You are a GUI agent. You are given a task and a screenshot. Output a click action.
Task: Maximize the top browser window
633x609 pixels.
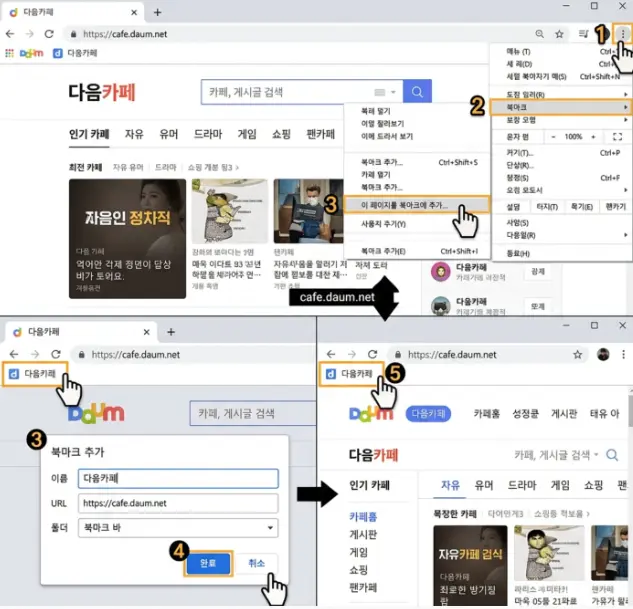click(x=594, y=6)
